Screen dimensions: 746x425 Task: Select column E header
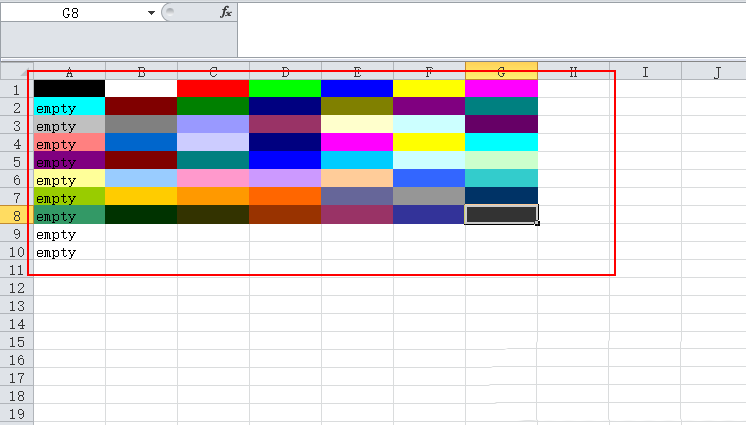[357, 72]
